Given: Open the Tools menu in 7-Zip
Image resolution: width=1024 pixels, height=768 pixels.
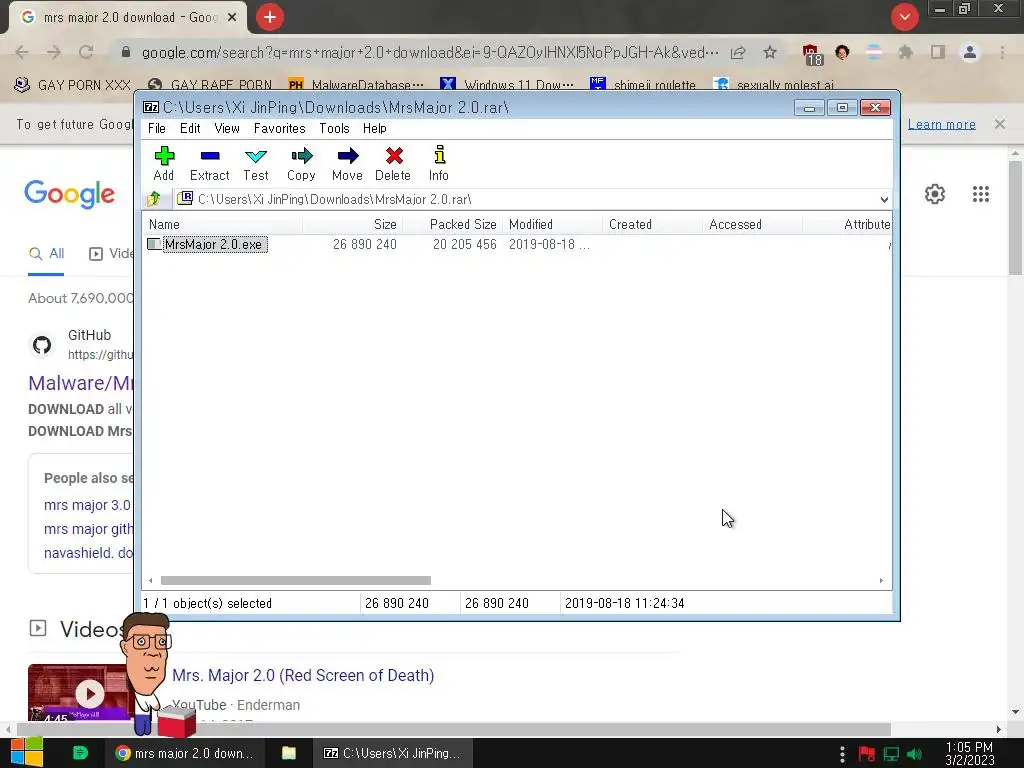Looking at the screenshot, I should click(334, 129).
